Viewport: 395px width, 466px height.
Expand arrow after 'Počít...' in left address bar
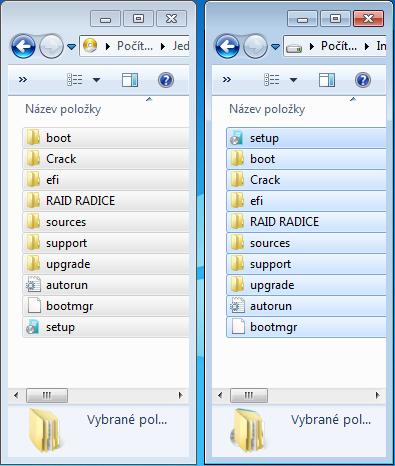(x=163, y=46)
